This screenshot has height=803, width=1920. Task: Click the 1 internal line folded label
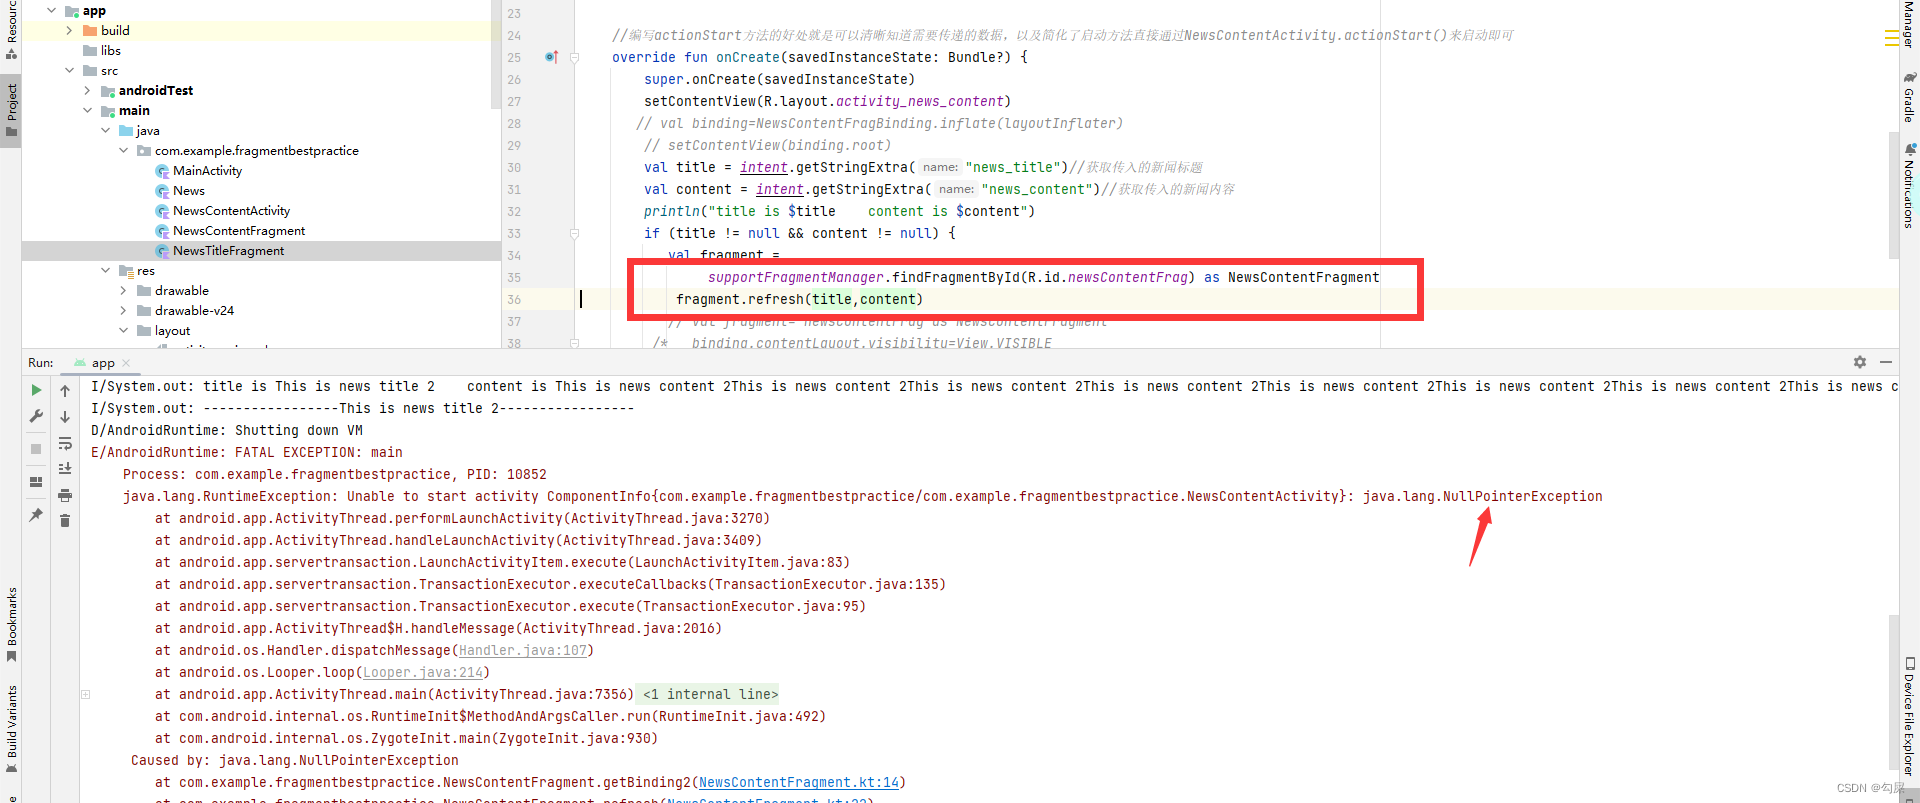(709, 694)
